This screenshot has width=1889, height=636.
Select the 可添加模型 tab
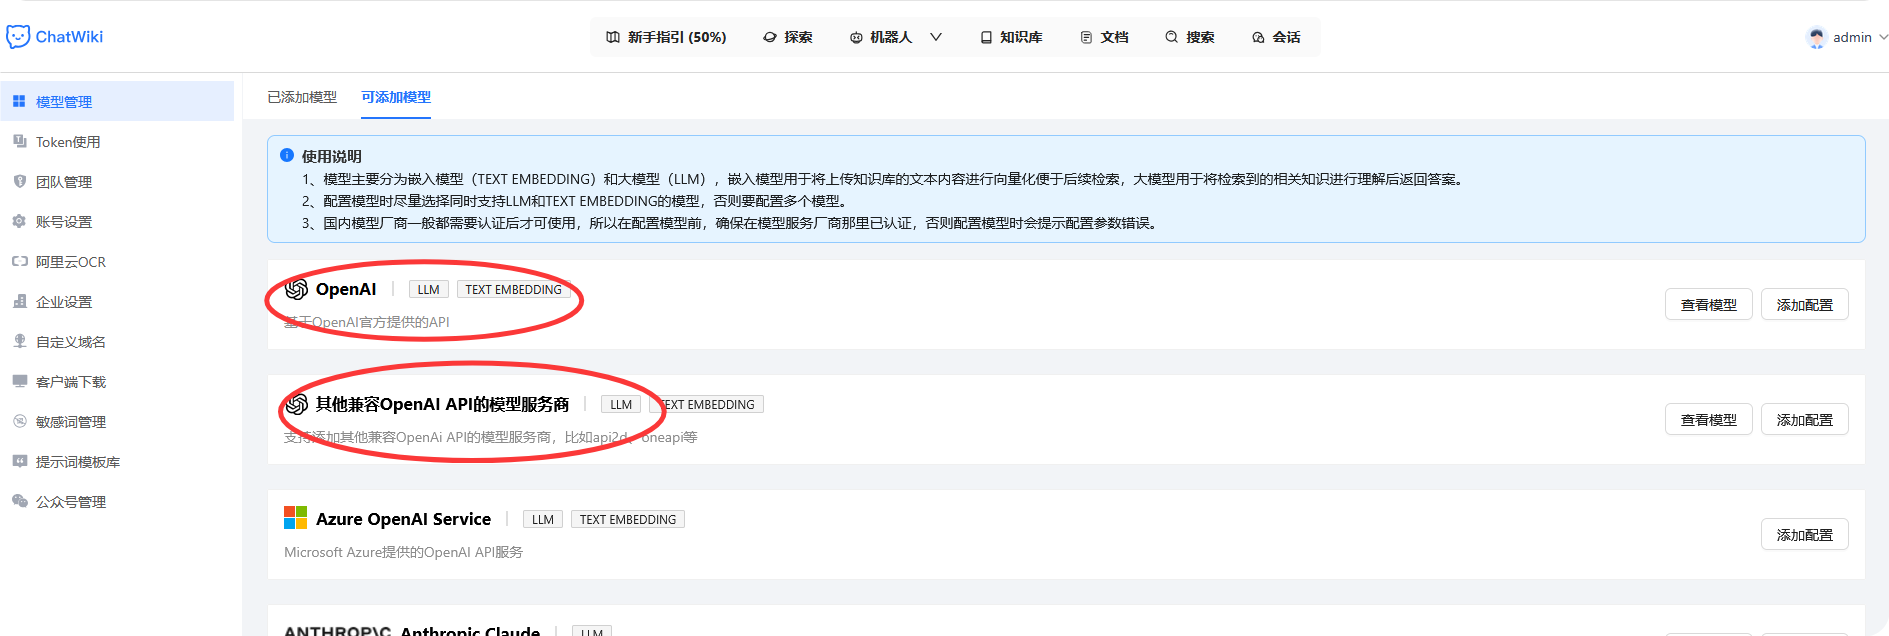pos(396,97)
